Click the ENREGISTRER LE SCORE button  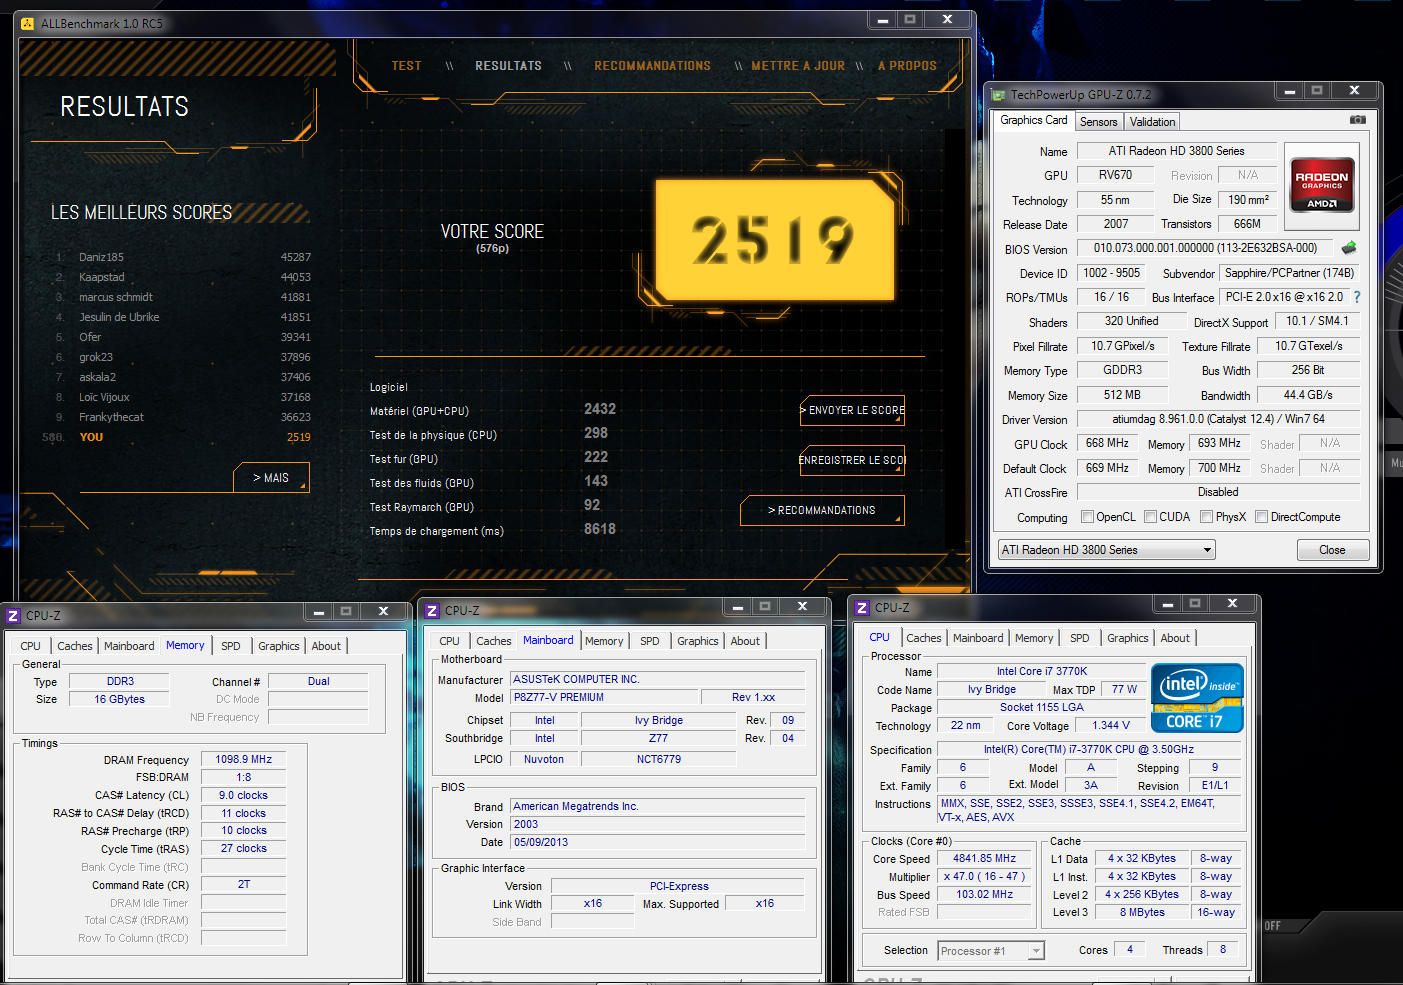(852, 460)
